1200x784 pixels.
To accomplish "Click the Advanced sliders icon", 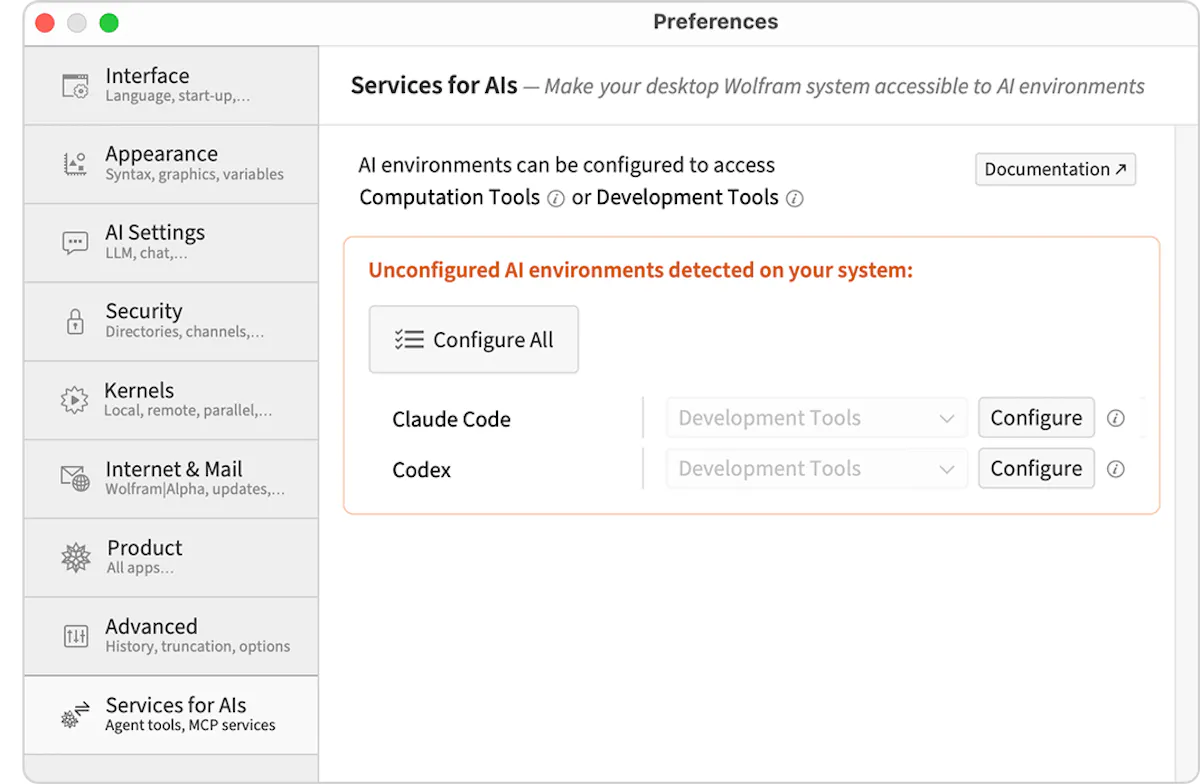I will coord(76,636).
